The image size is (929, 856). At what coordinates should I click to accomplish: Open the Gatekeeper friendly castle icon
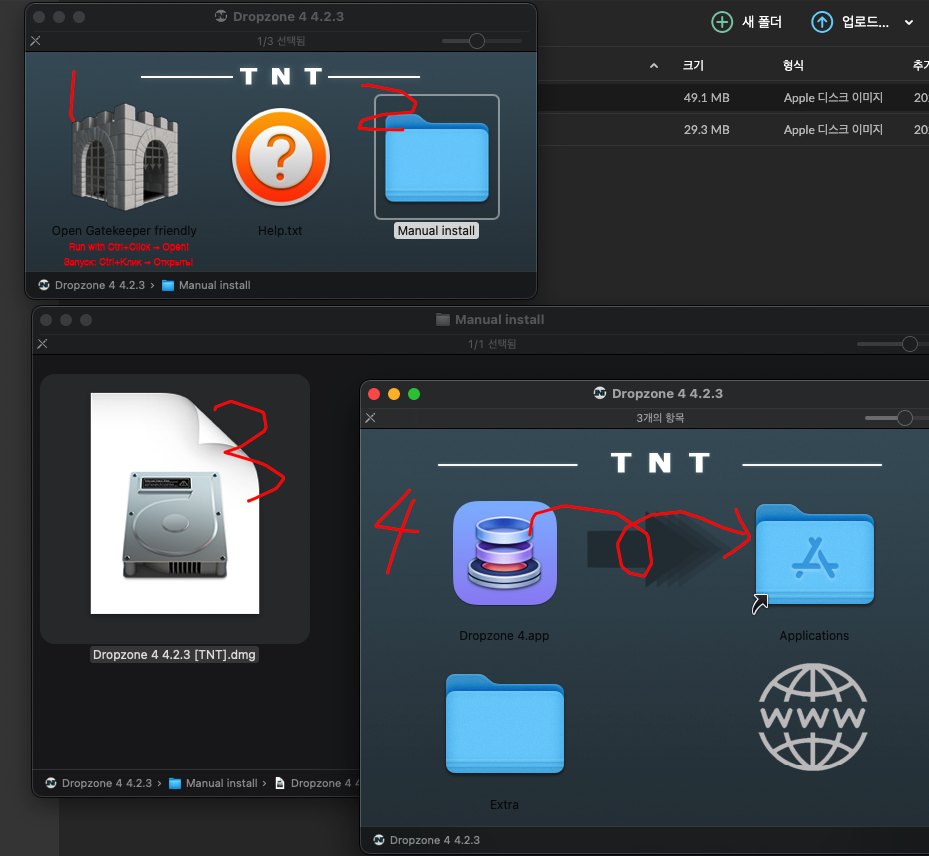pos(124,157)
